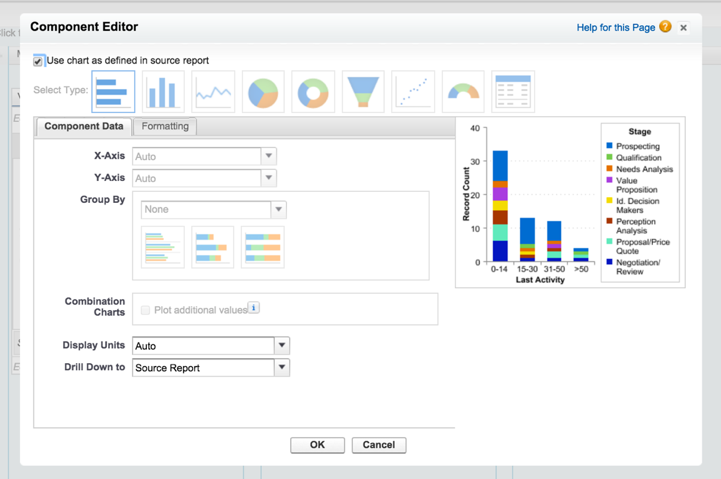The width and height of the screenshot is (721, 479).
Task: Select the donut chart type
Action: point(313,91)
